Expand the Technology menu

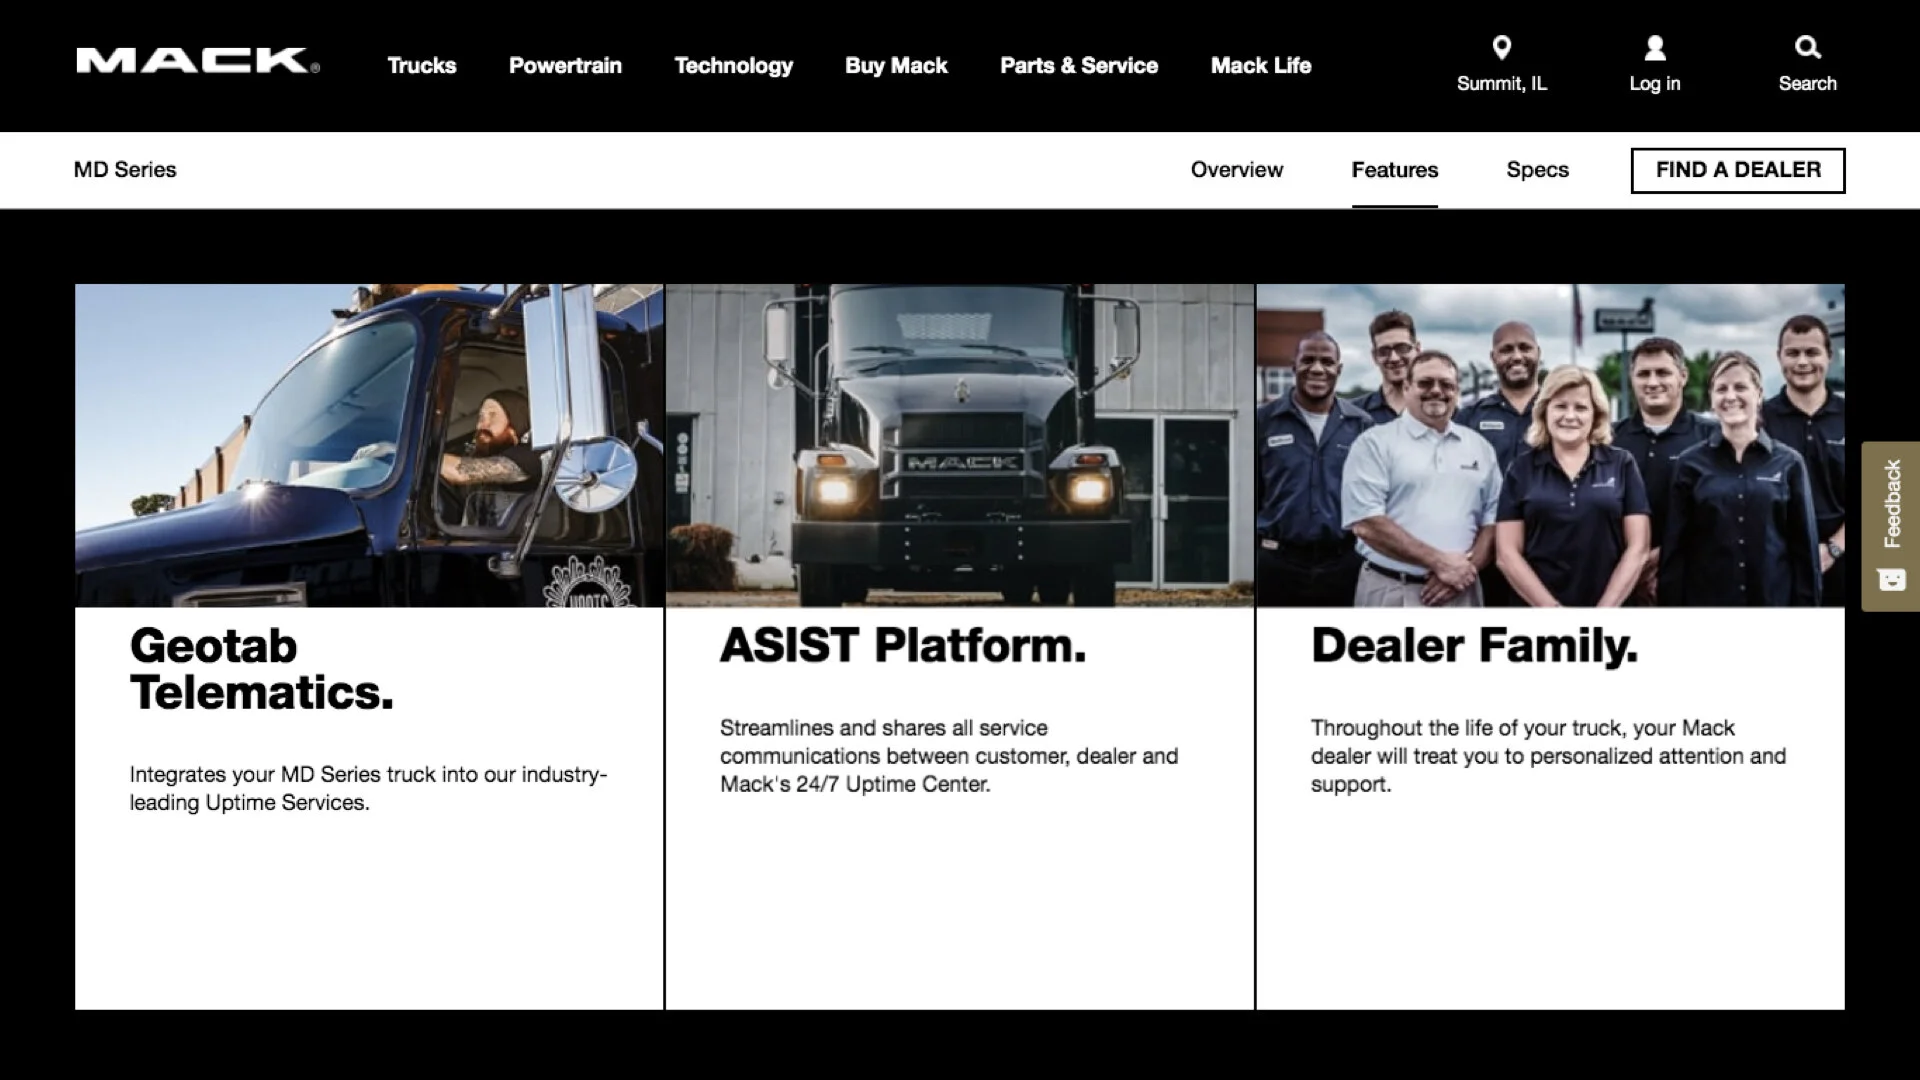point(733,66)
